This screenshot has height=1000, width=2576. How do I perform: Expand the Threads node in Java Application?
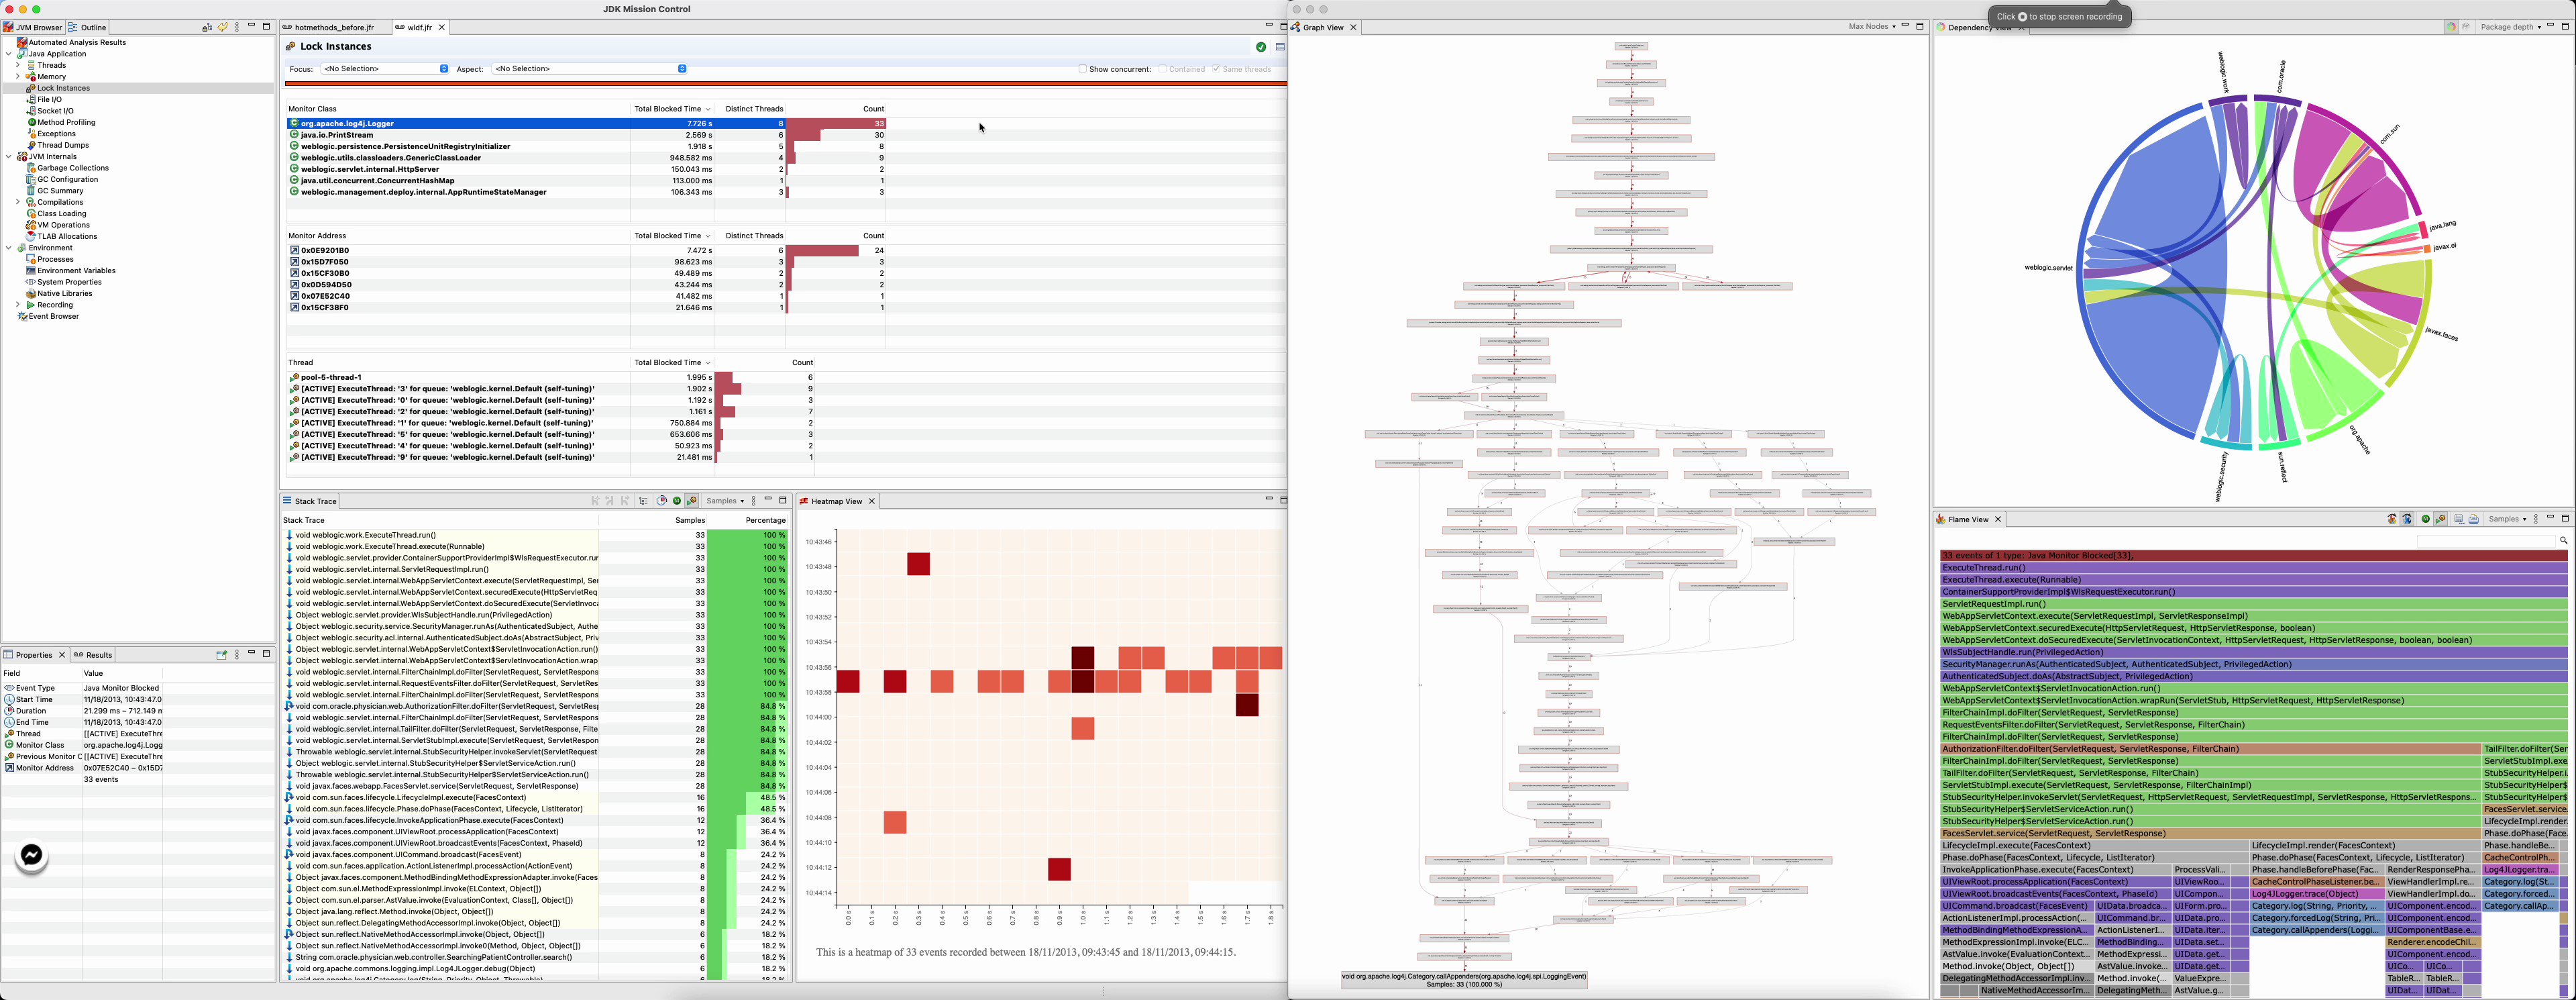pyautogui.click(x=18, y=65)
